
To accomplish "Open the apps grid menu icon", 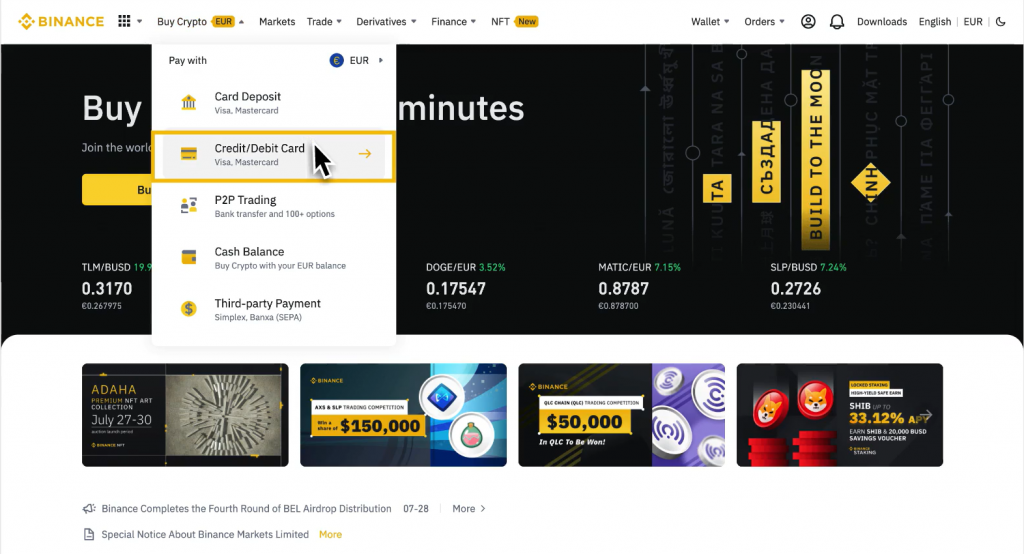I will coord(125,21).
